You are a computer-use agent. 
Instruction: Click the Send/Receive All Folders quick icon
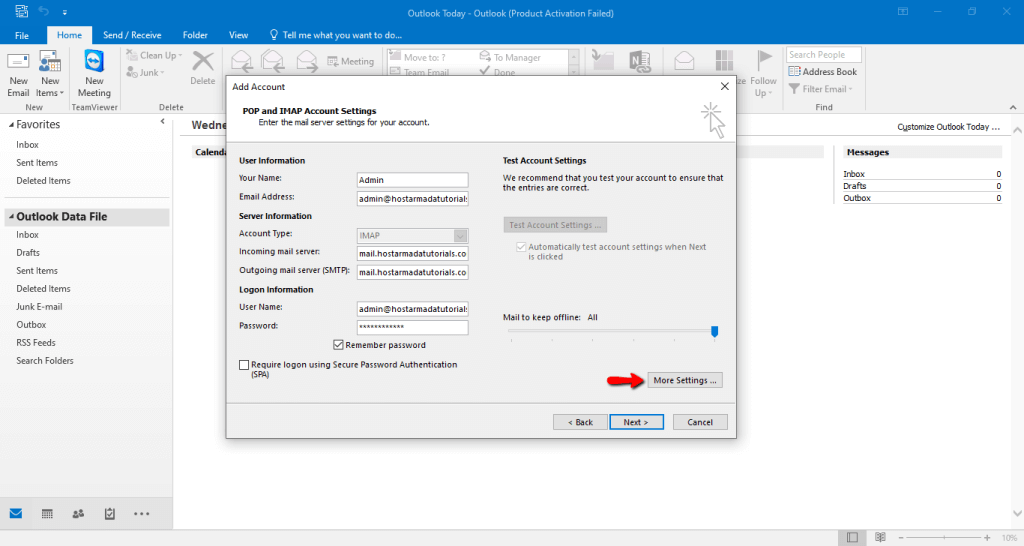click(21, 11)
